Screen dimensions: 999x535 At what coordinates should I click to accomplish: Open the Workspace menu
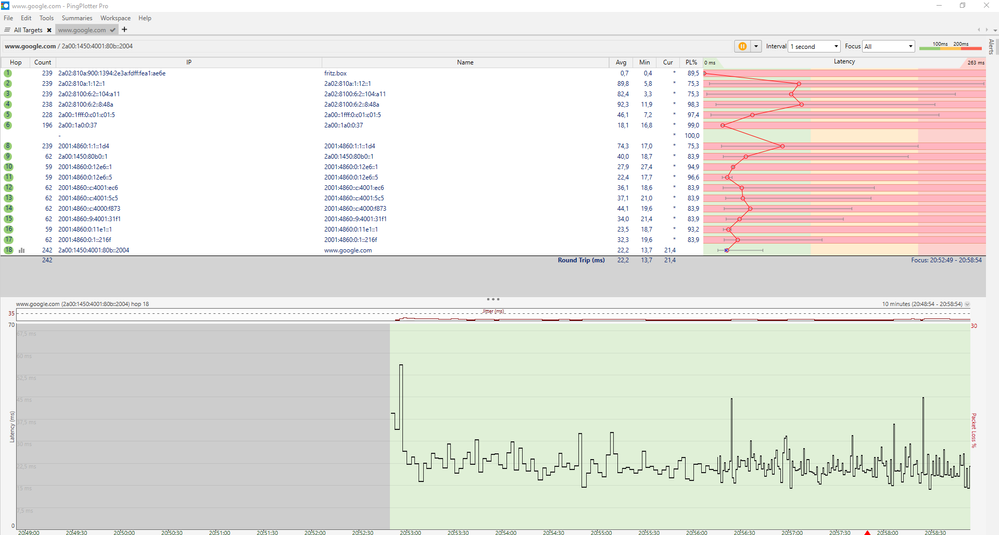[x=115, y=18]
